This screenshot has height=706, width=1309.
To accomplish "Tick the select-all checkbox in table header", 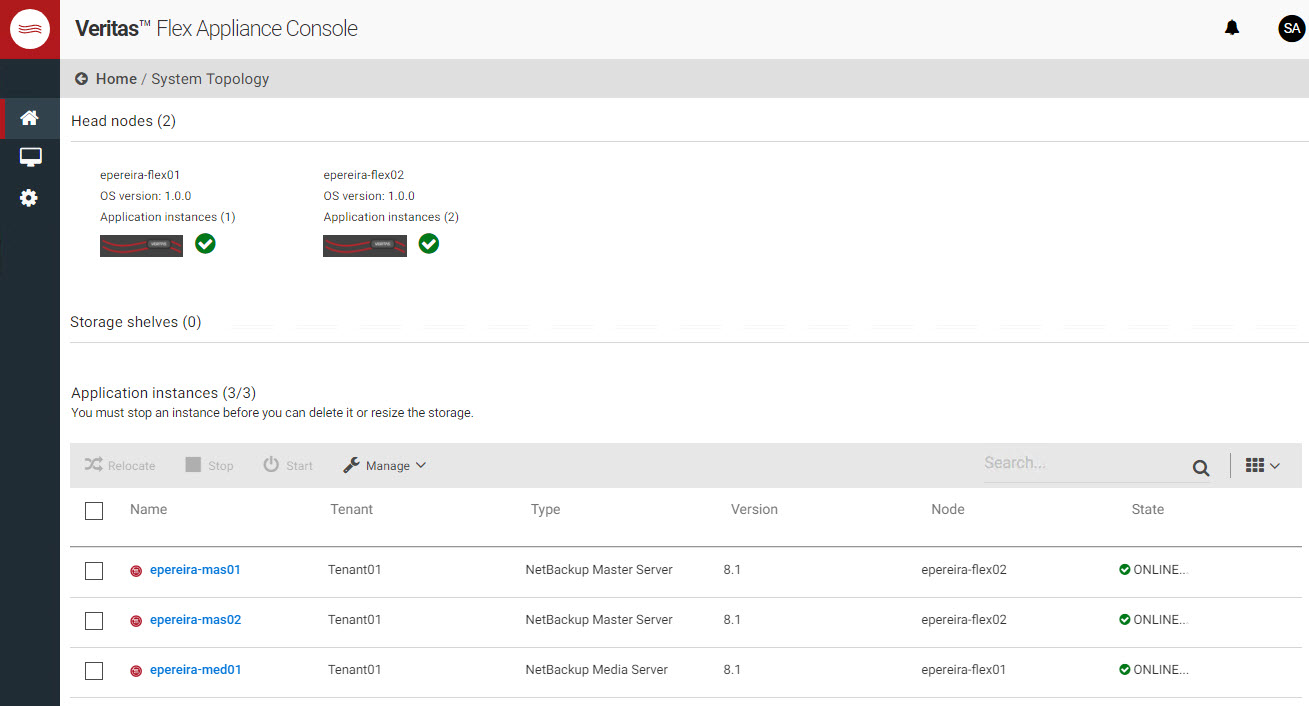I will (x=94, y=511).
